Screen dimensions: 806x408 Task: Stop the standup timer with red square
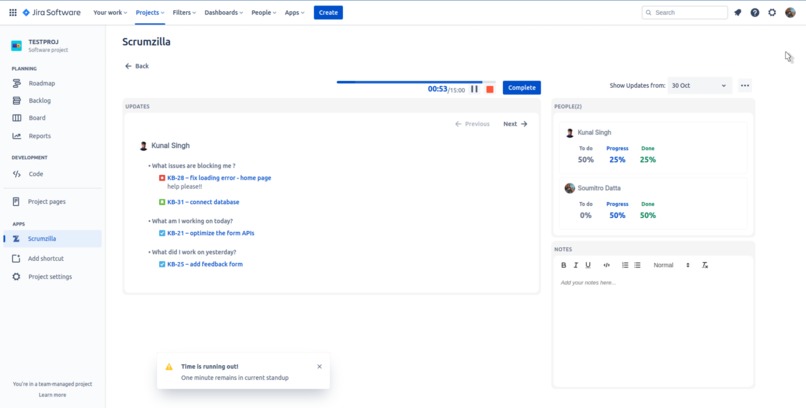pos(490,89)
